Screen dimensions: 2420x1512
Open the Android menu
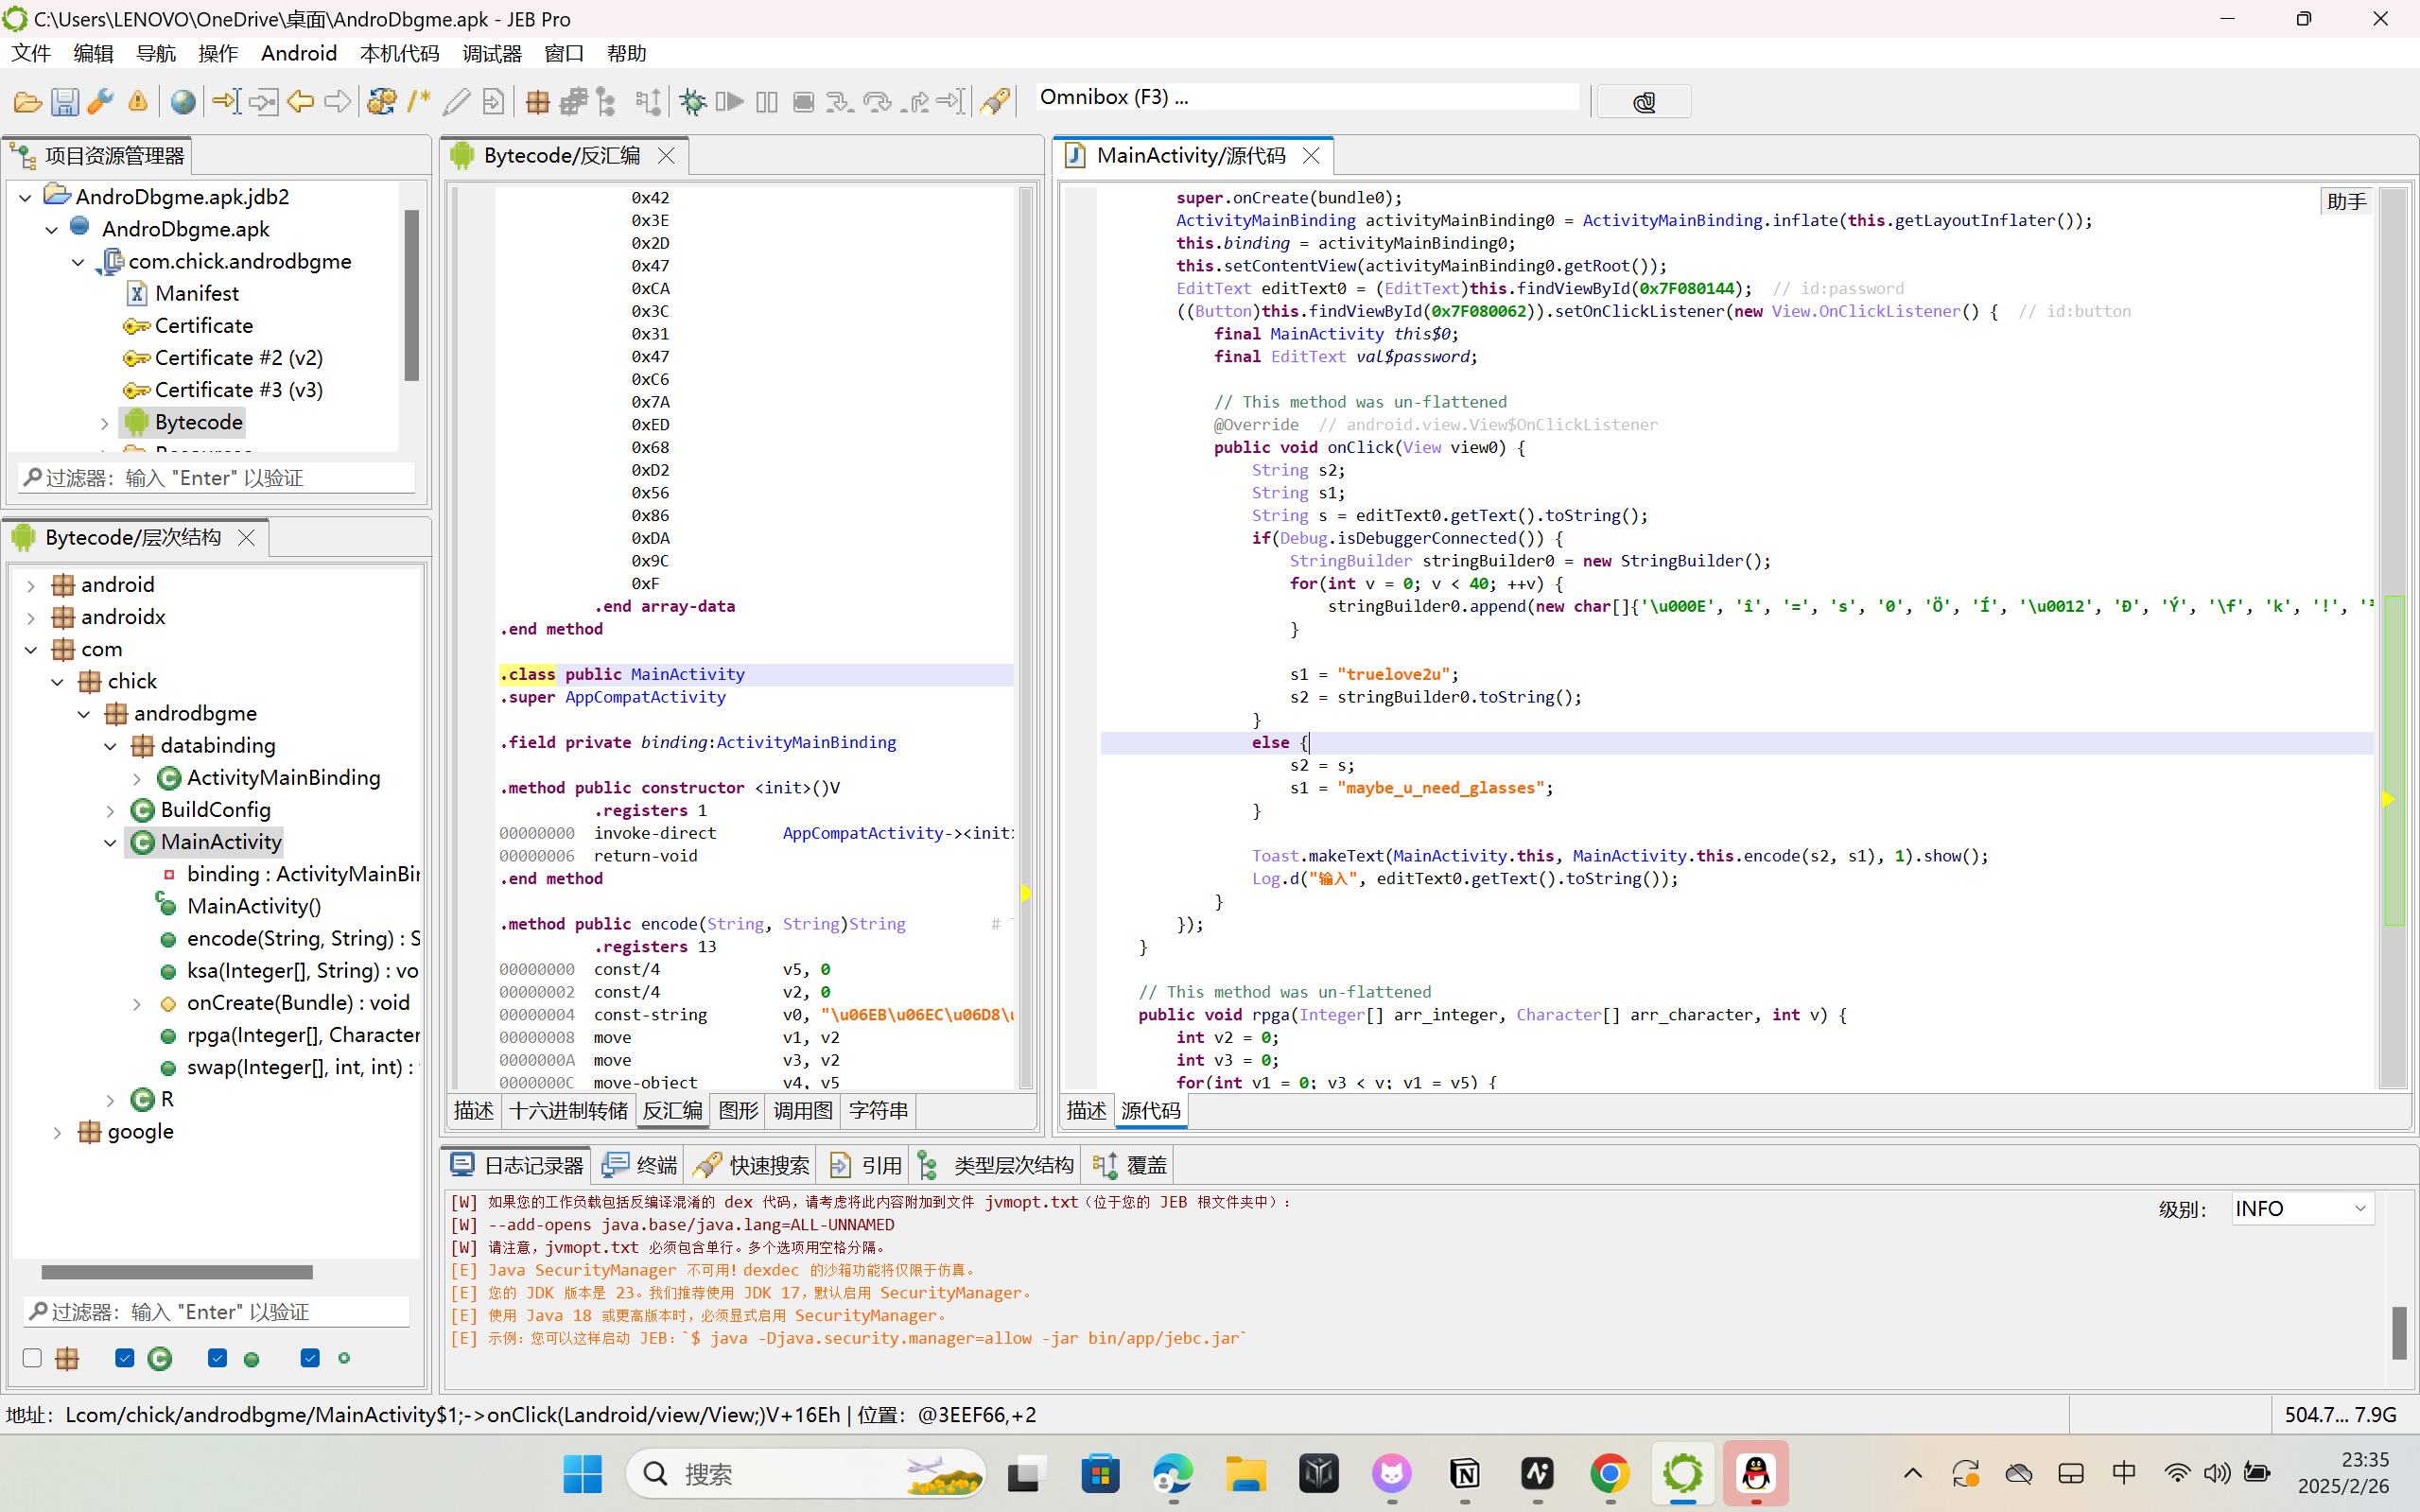[298, 53]
